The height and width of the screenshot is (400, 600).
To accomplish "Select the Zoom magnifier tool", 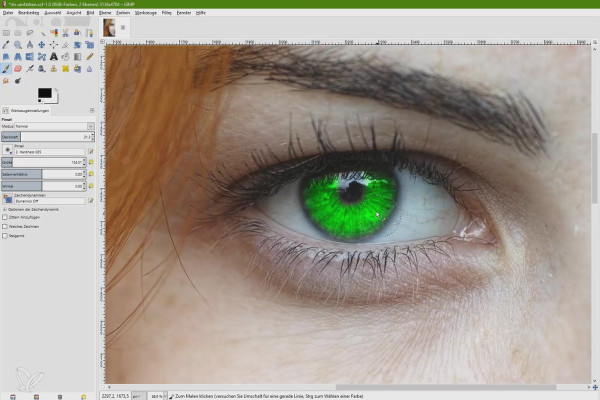I will [18, 45].
